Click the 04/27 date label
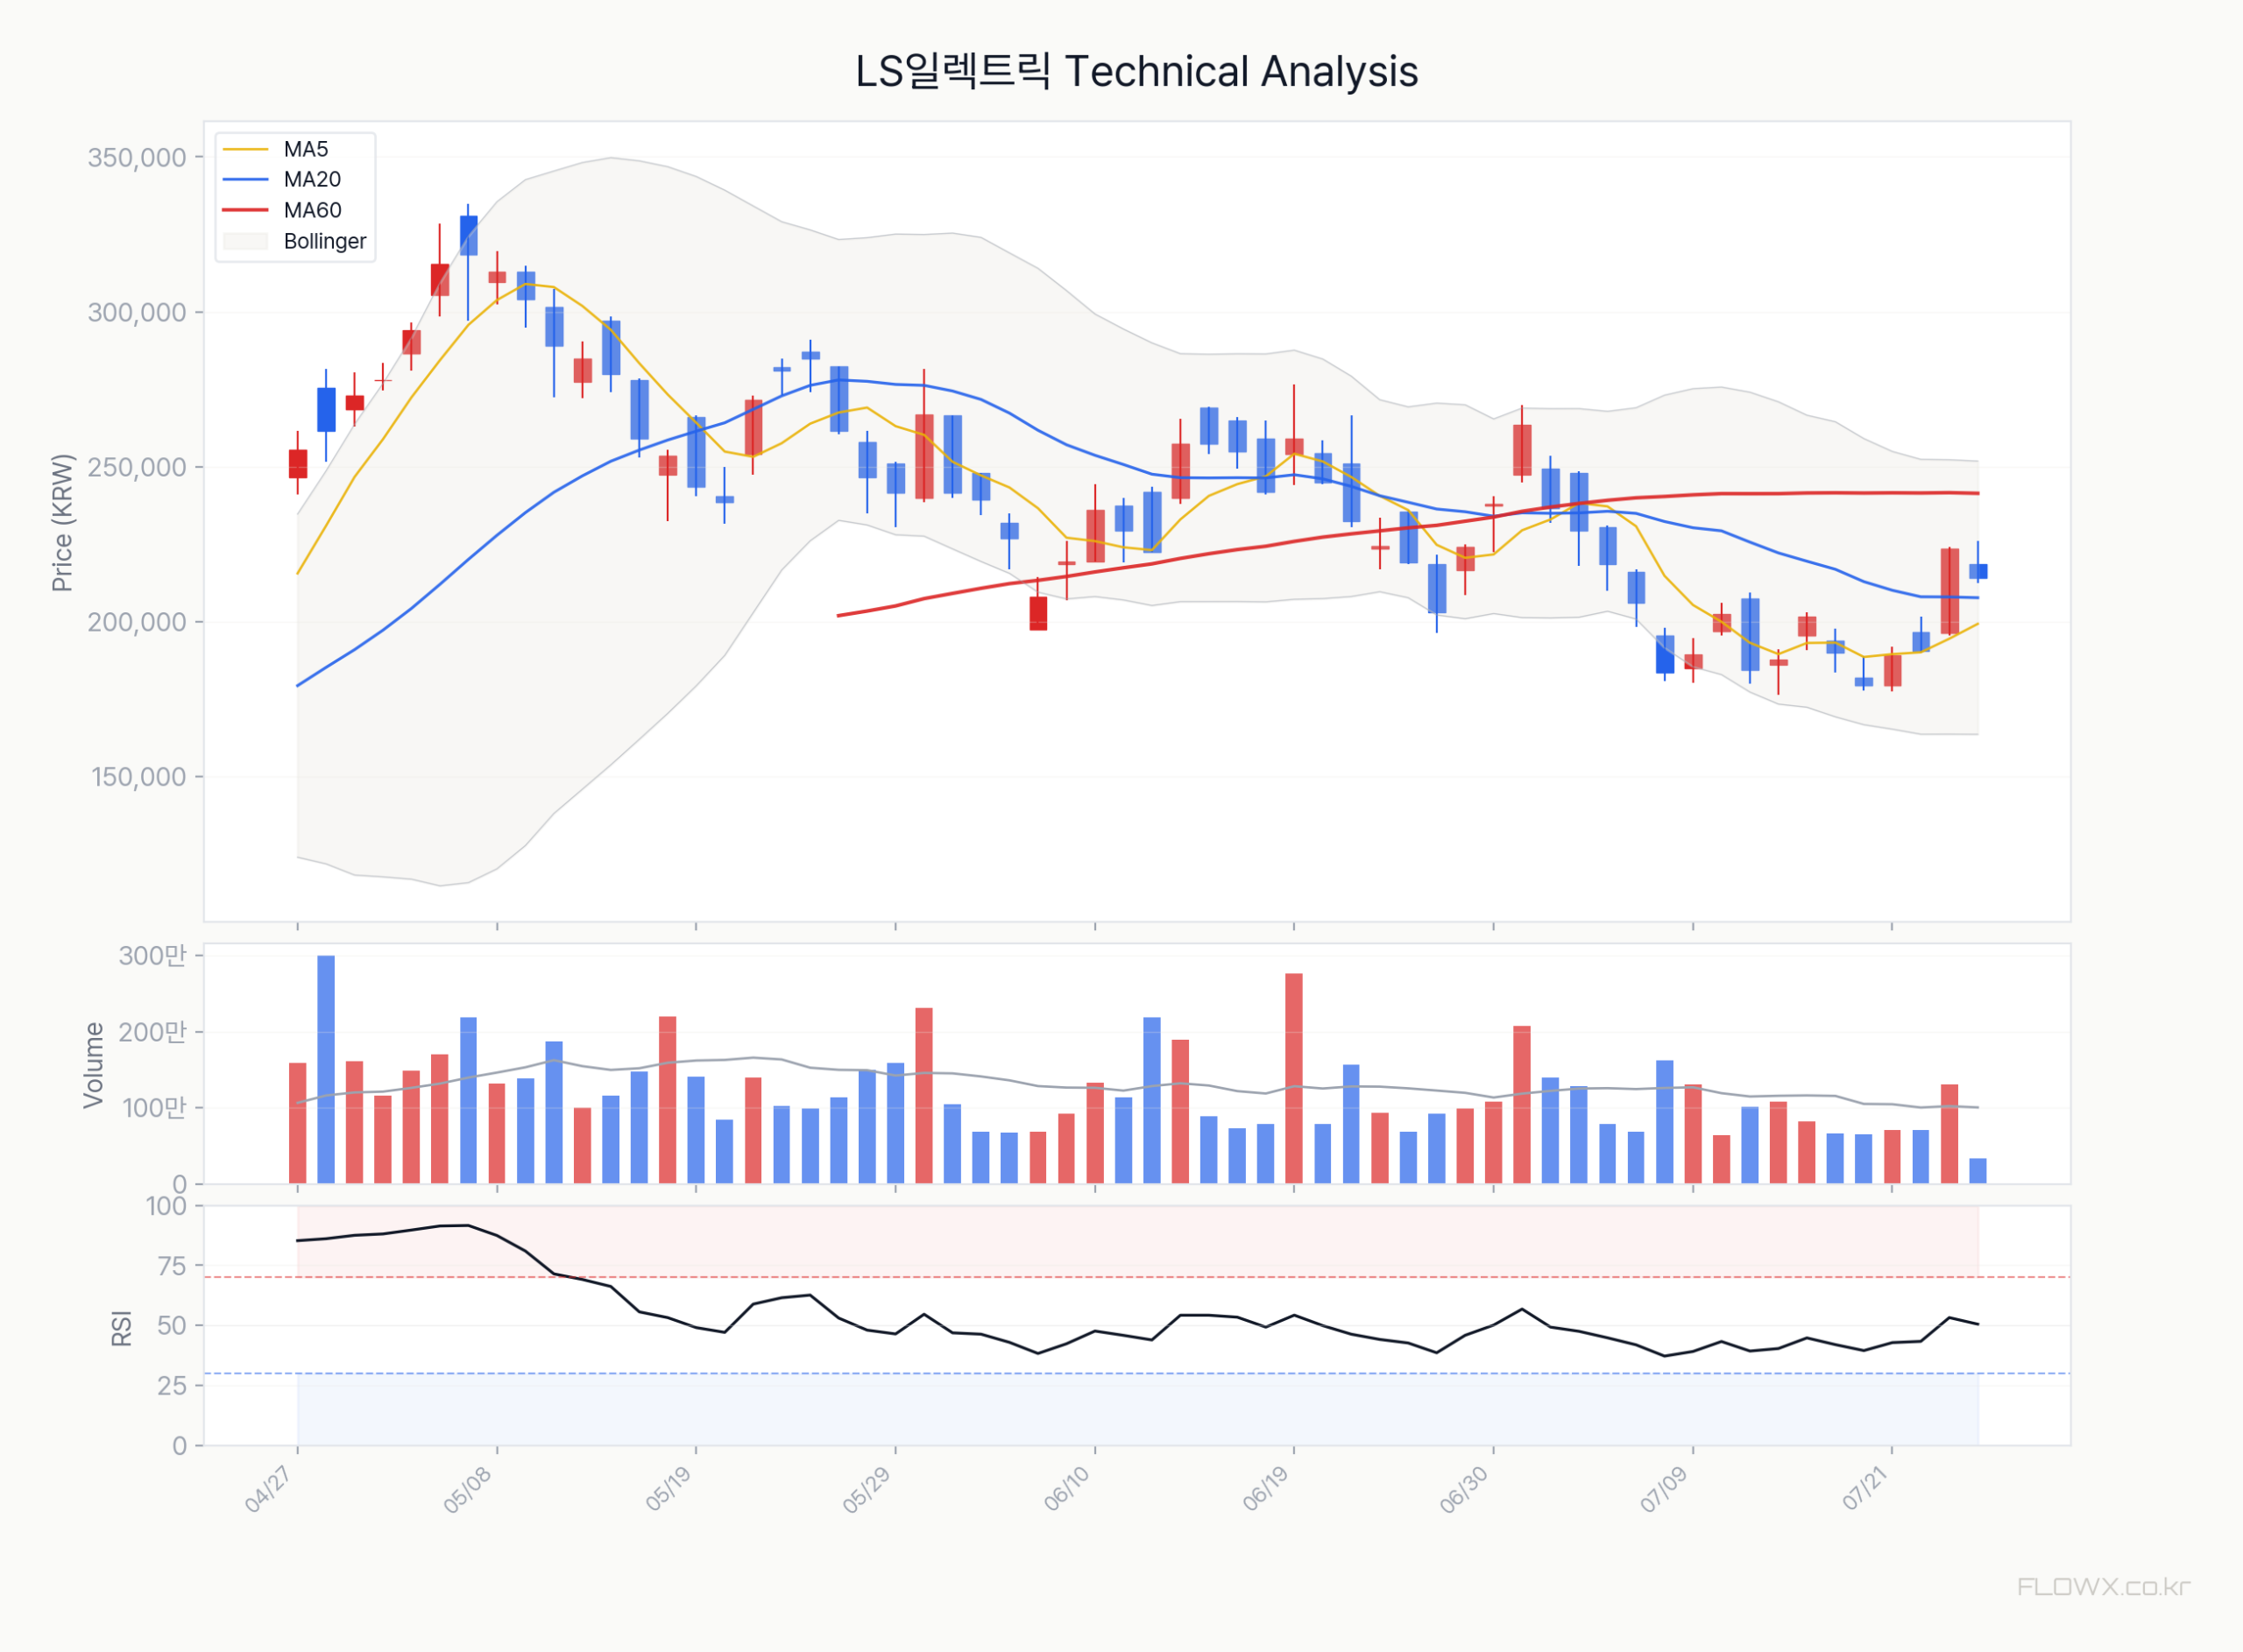Image resolution: width=2243 pixels, height=1652 pixels. point(268,1489)
